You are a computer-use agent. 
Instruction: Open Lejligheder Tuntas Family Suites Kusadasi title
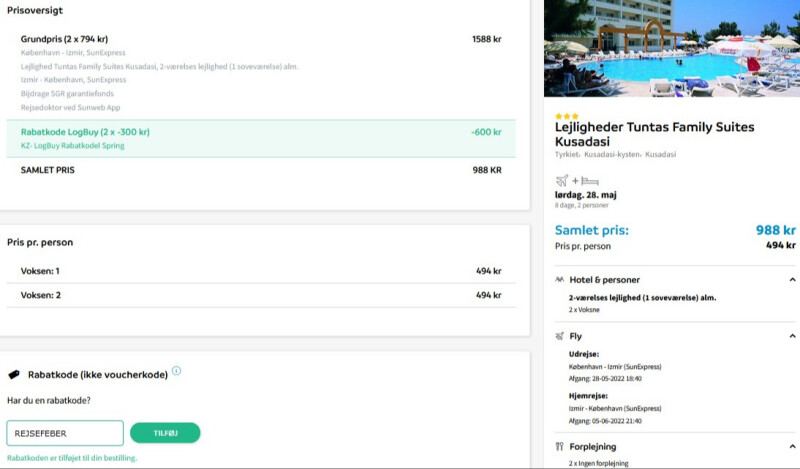[654, 134]
